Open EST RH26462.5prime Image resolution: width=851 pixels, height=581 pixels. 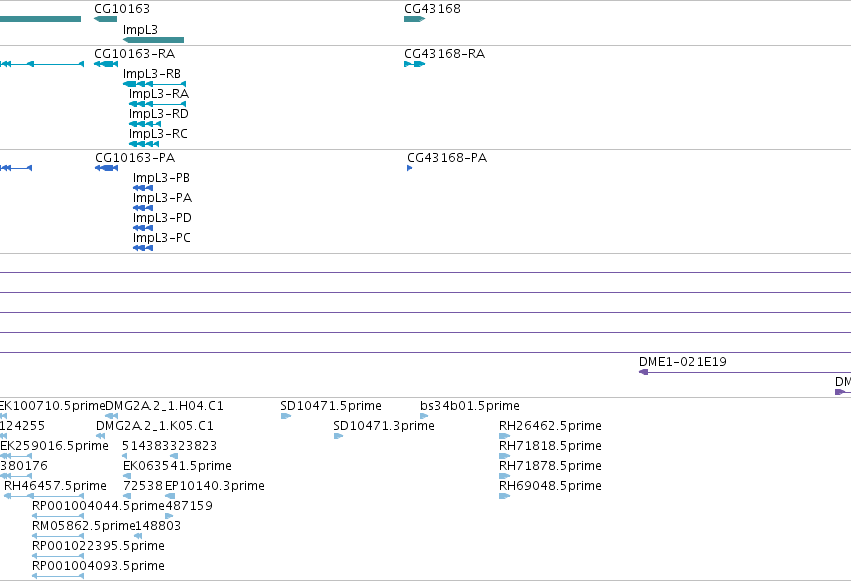550,426
